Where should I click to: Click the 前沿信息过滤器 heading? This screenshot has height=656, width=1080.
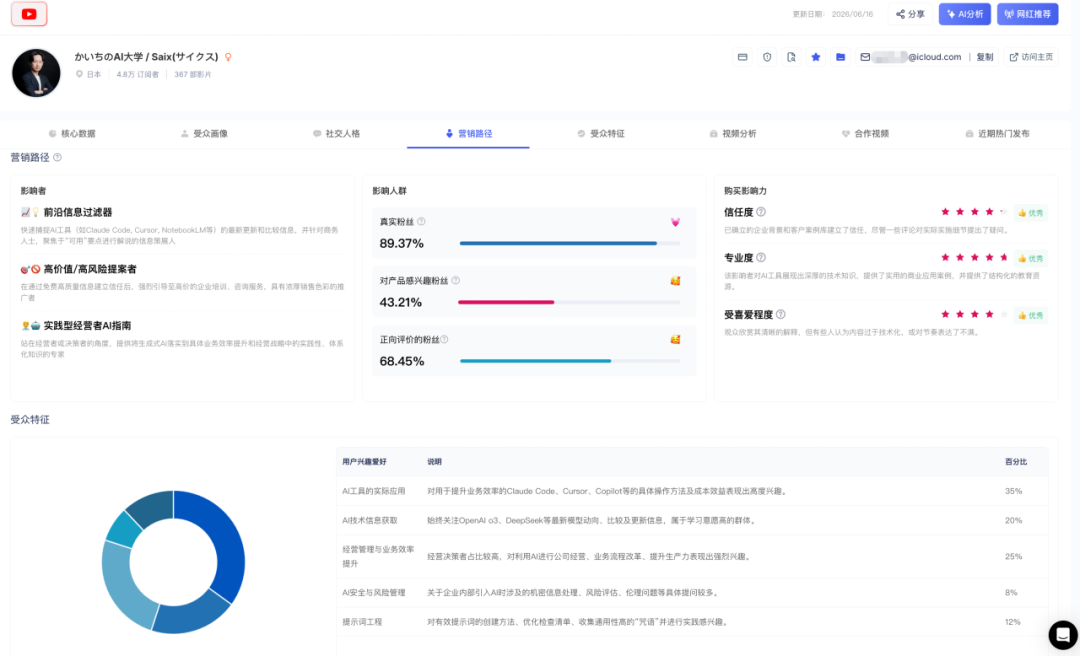point(77,212)
